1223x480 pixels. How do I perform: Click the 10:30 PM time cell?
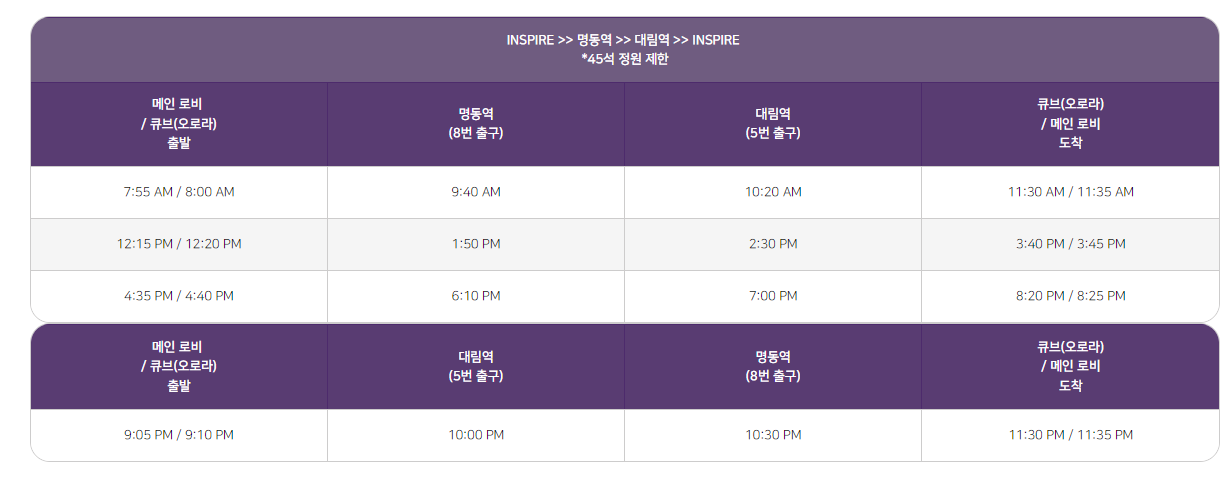pos(773,435)
